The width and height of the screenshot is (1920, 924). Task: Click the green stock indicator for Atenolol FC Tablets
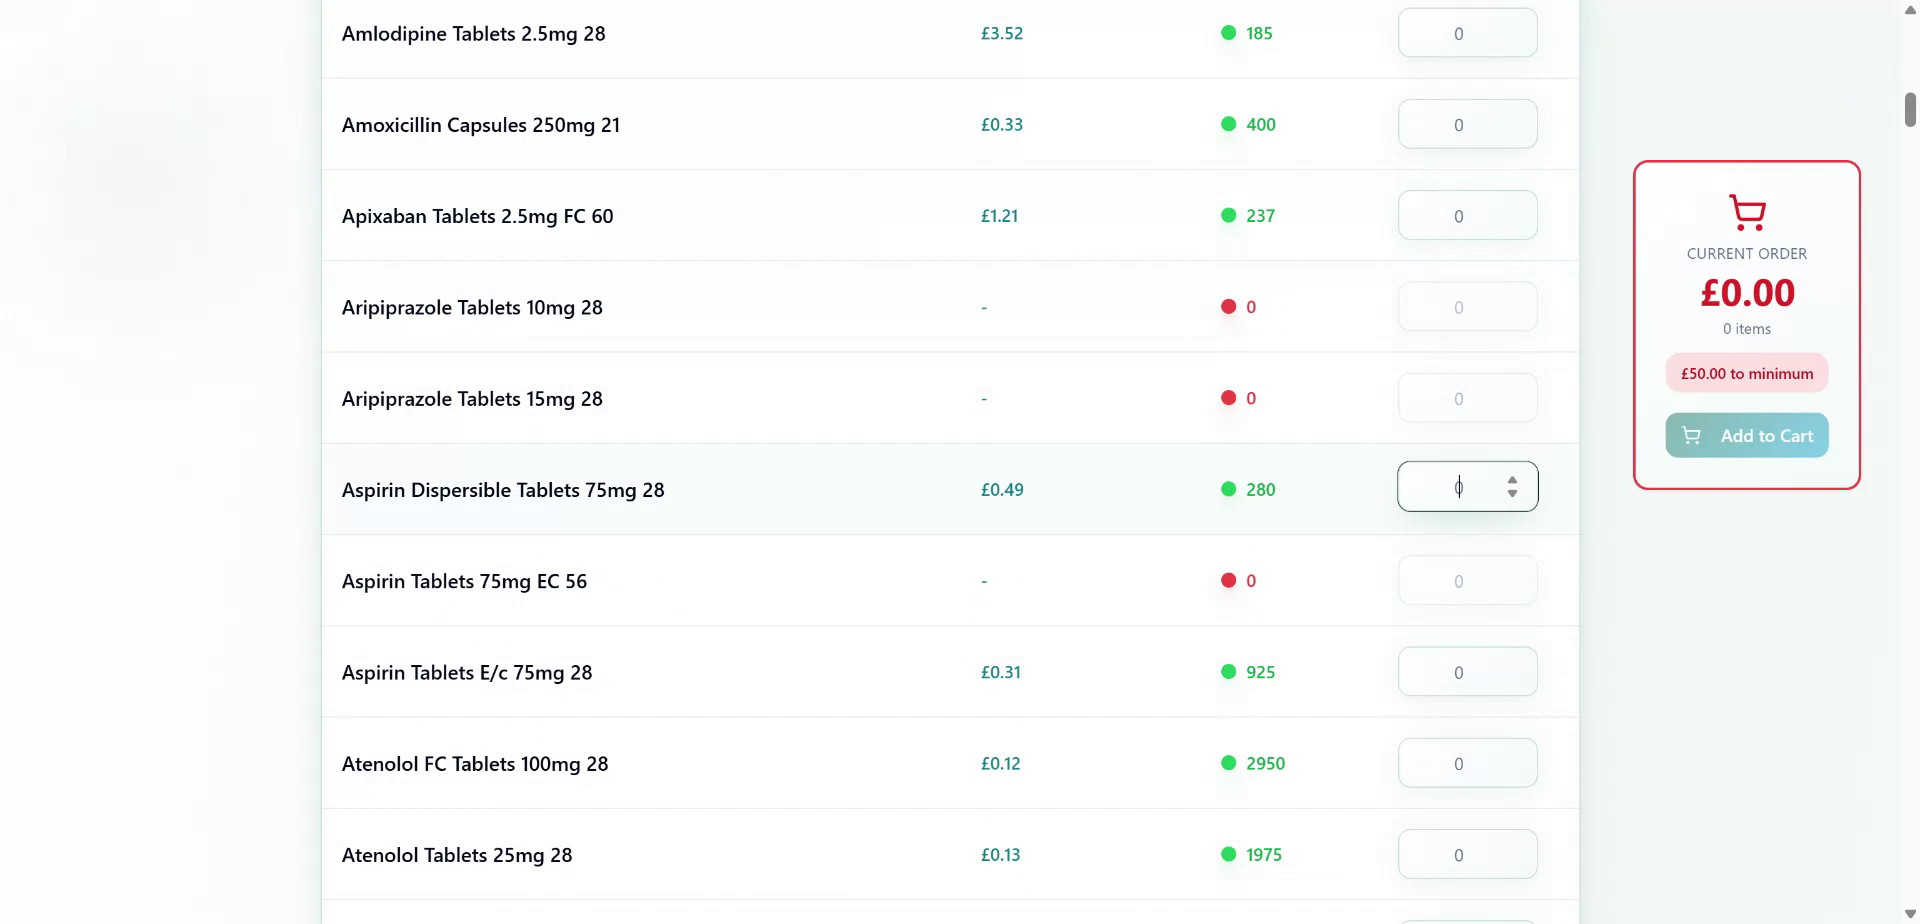1228,763
